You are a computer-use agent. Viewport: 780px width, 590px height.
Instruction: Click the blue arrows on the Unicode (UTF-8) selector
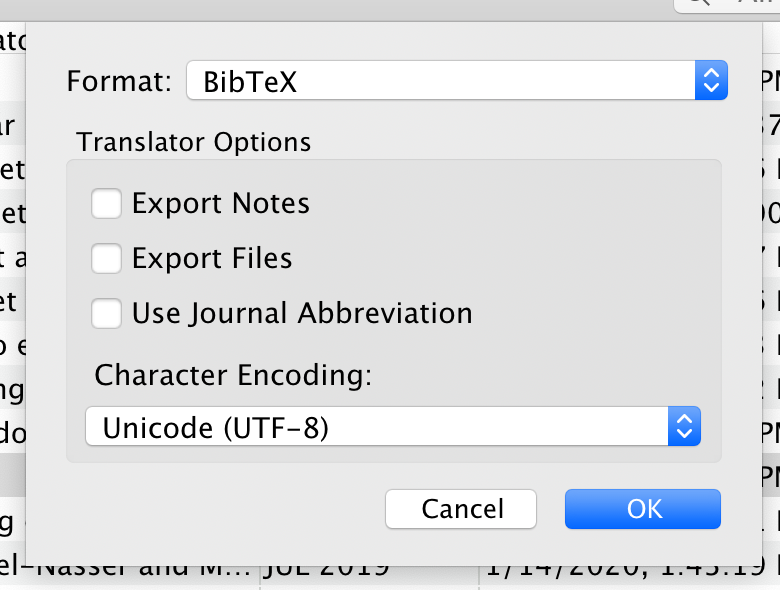pos(684,428)
